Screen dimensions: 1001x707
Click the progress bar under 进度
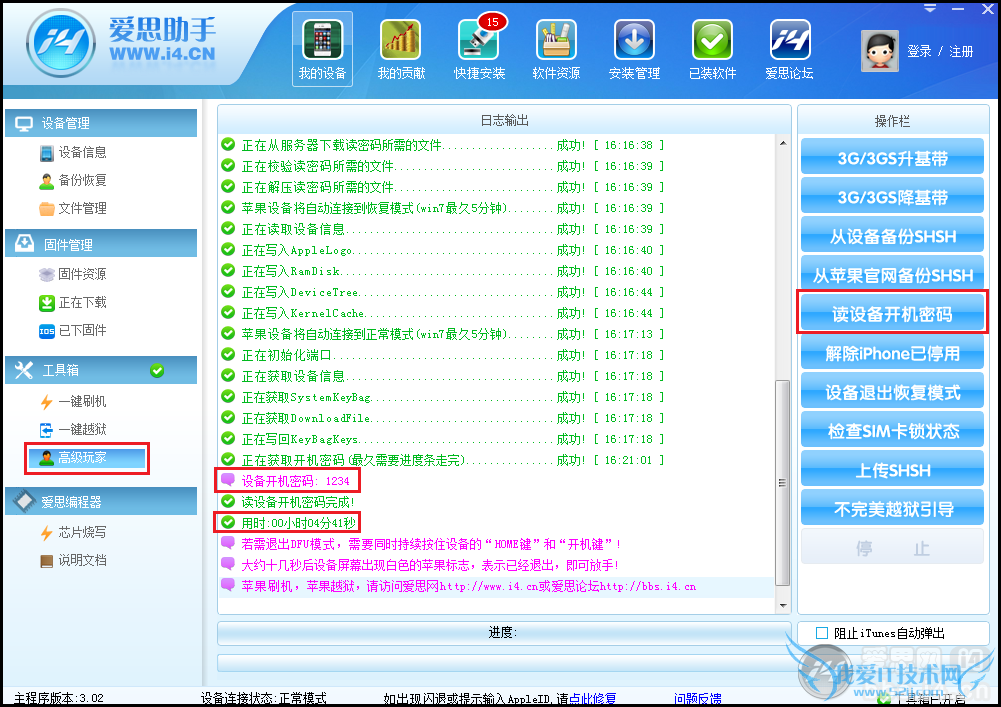click(504, 663)
